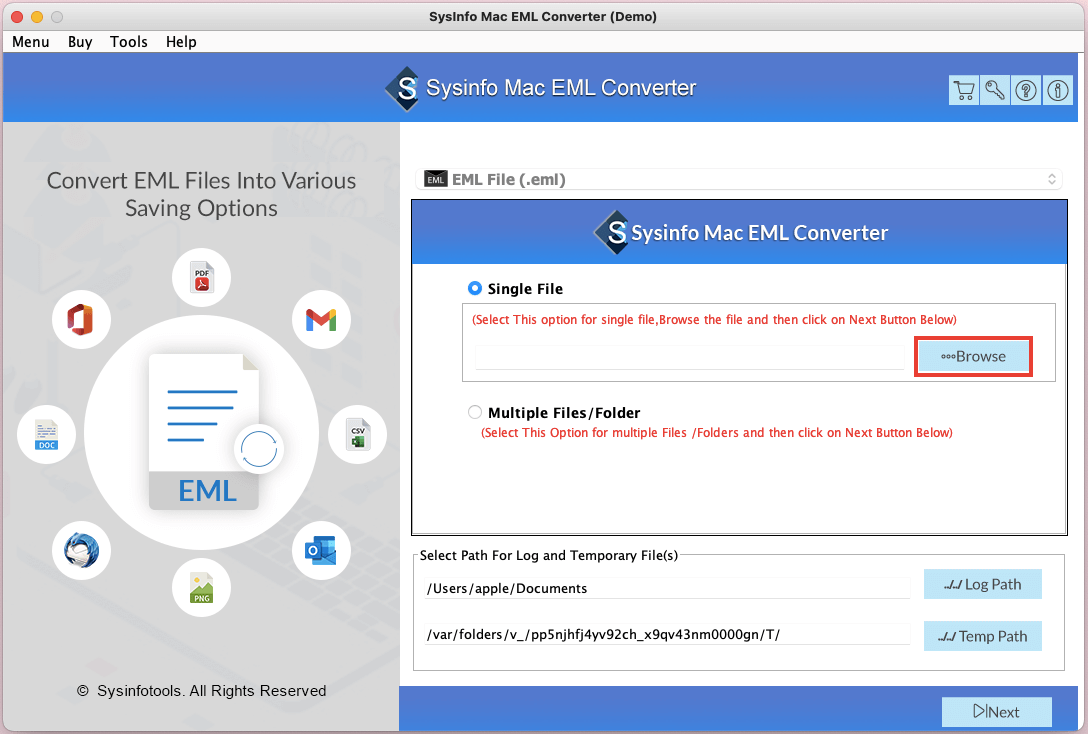Click the key activation icon
1088x734 pixels.
click(995, 90)
